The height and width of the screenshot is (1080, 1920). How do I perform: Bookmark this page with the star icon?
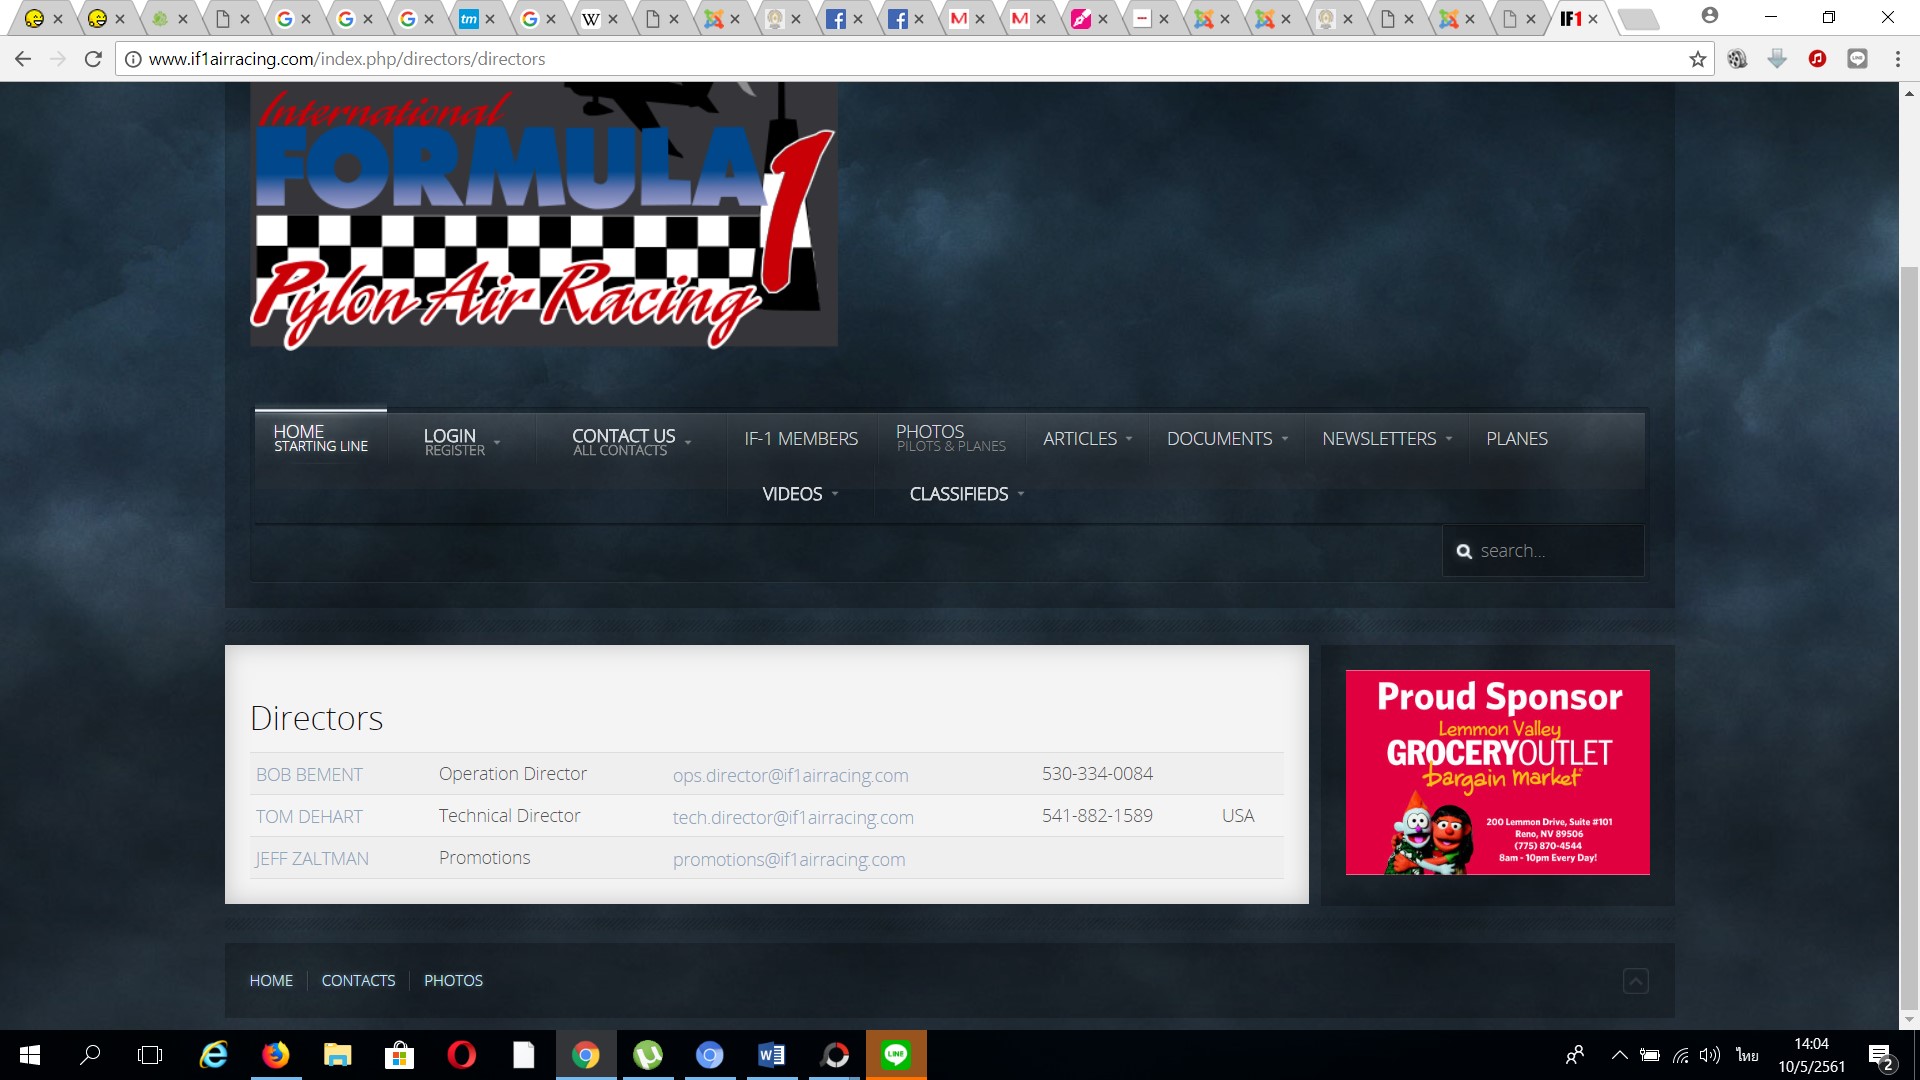point(1697,59)
